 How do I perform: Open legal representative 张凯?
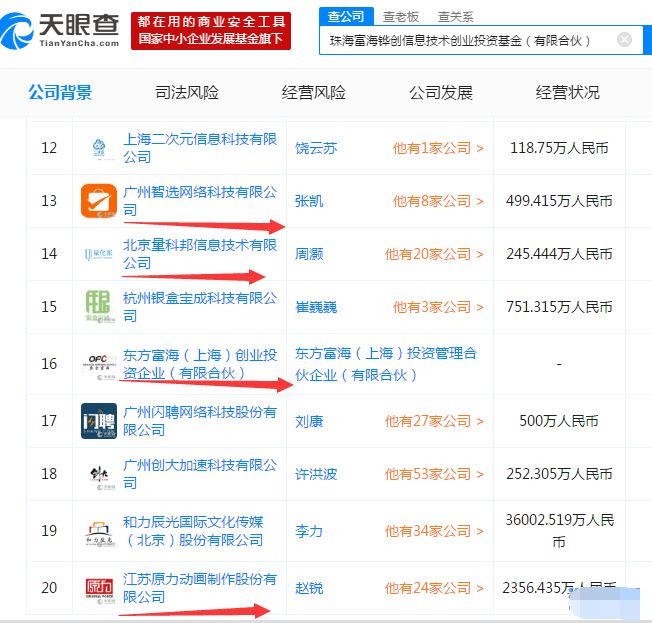point(309,201)
